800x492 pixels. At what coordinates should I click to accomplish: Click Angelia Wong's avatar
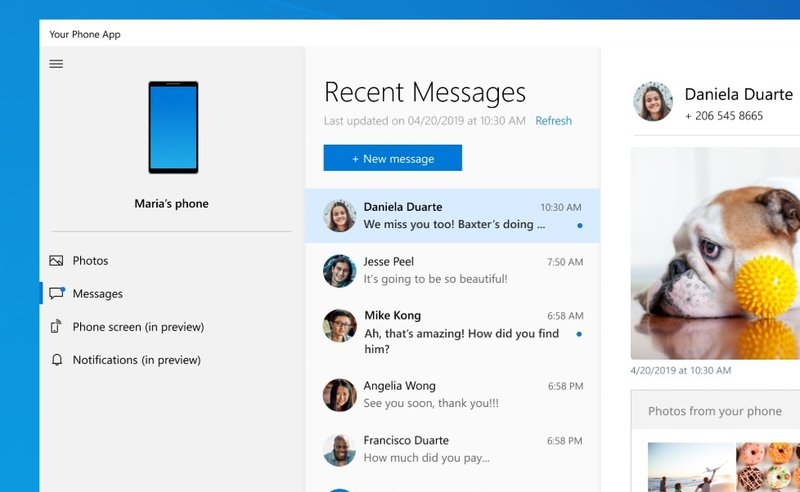tap(339, 395)
